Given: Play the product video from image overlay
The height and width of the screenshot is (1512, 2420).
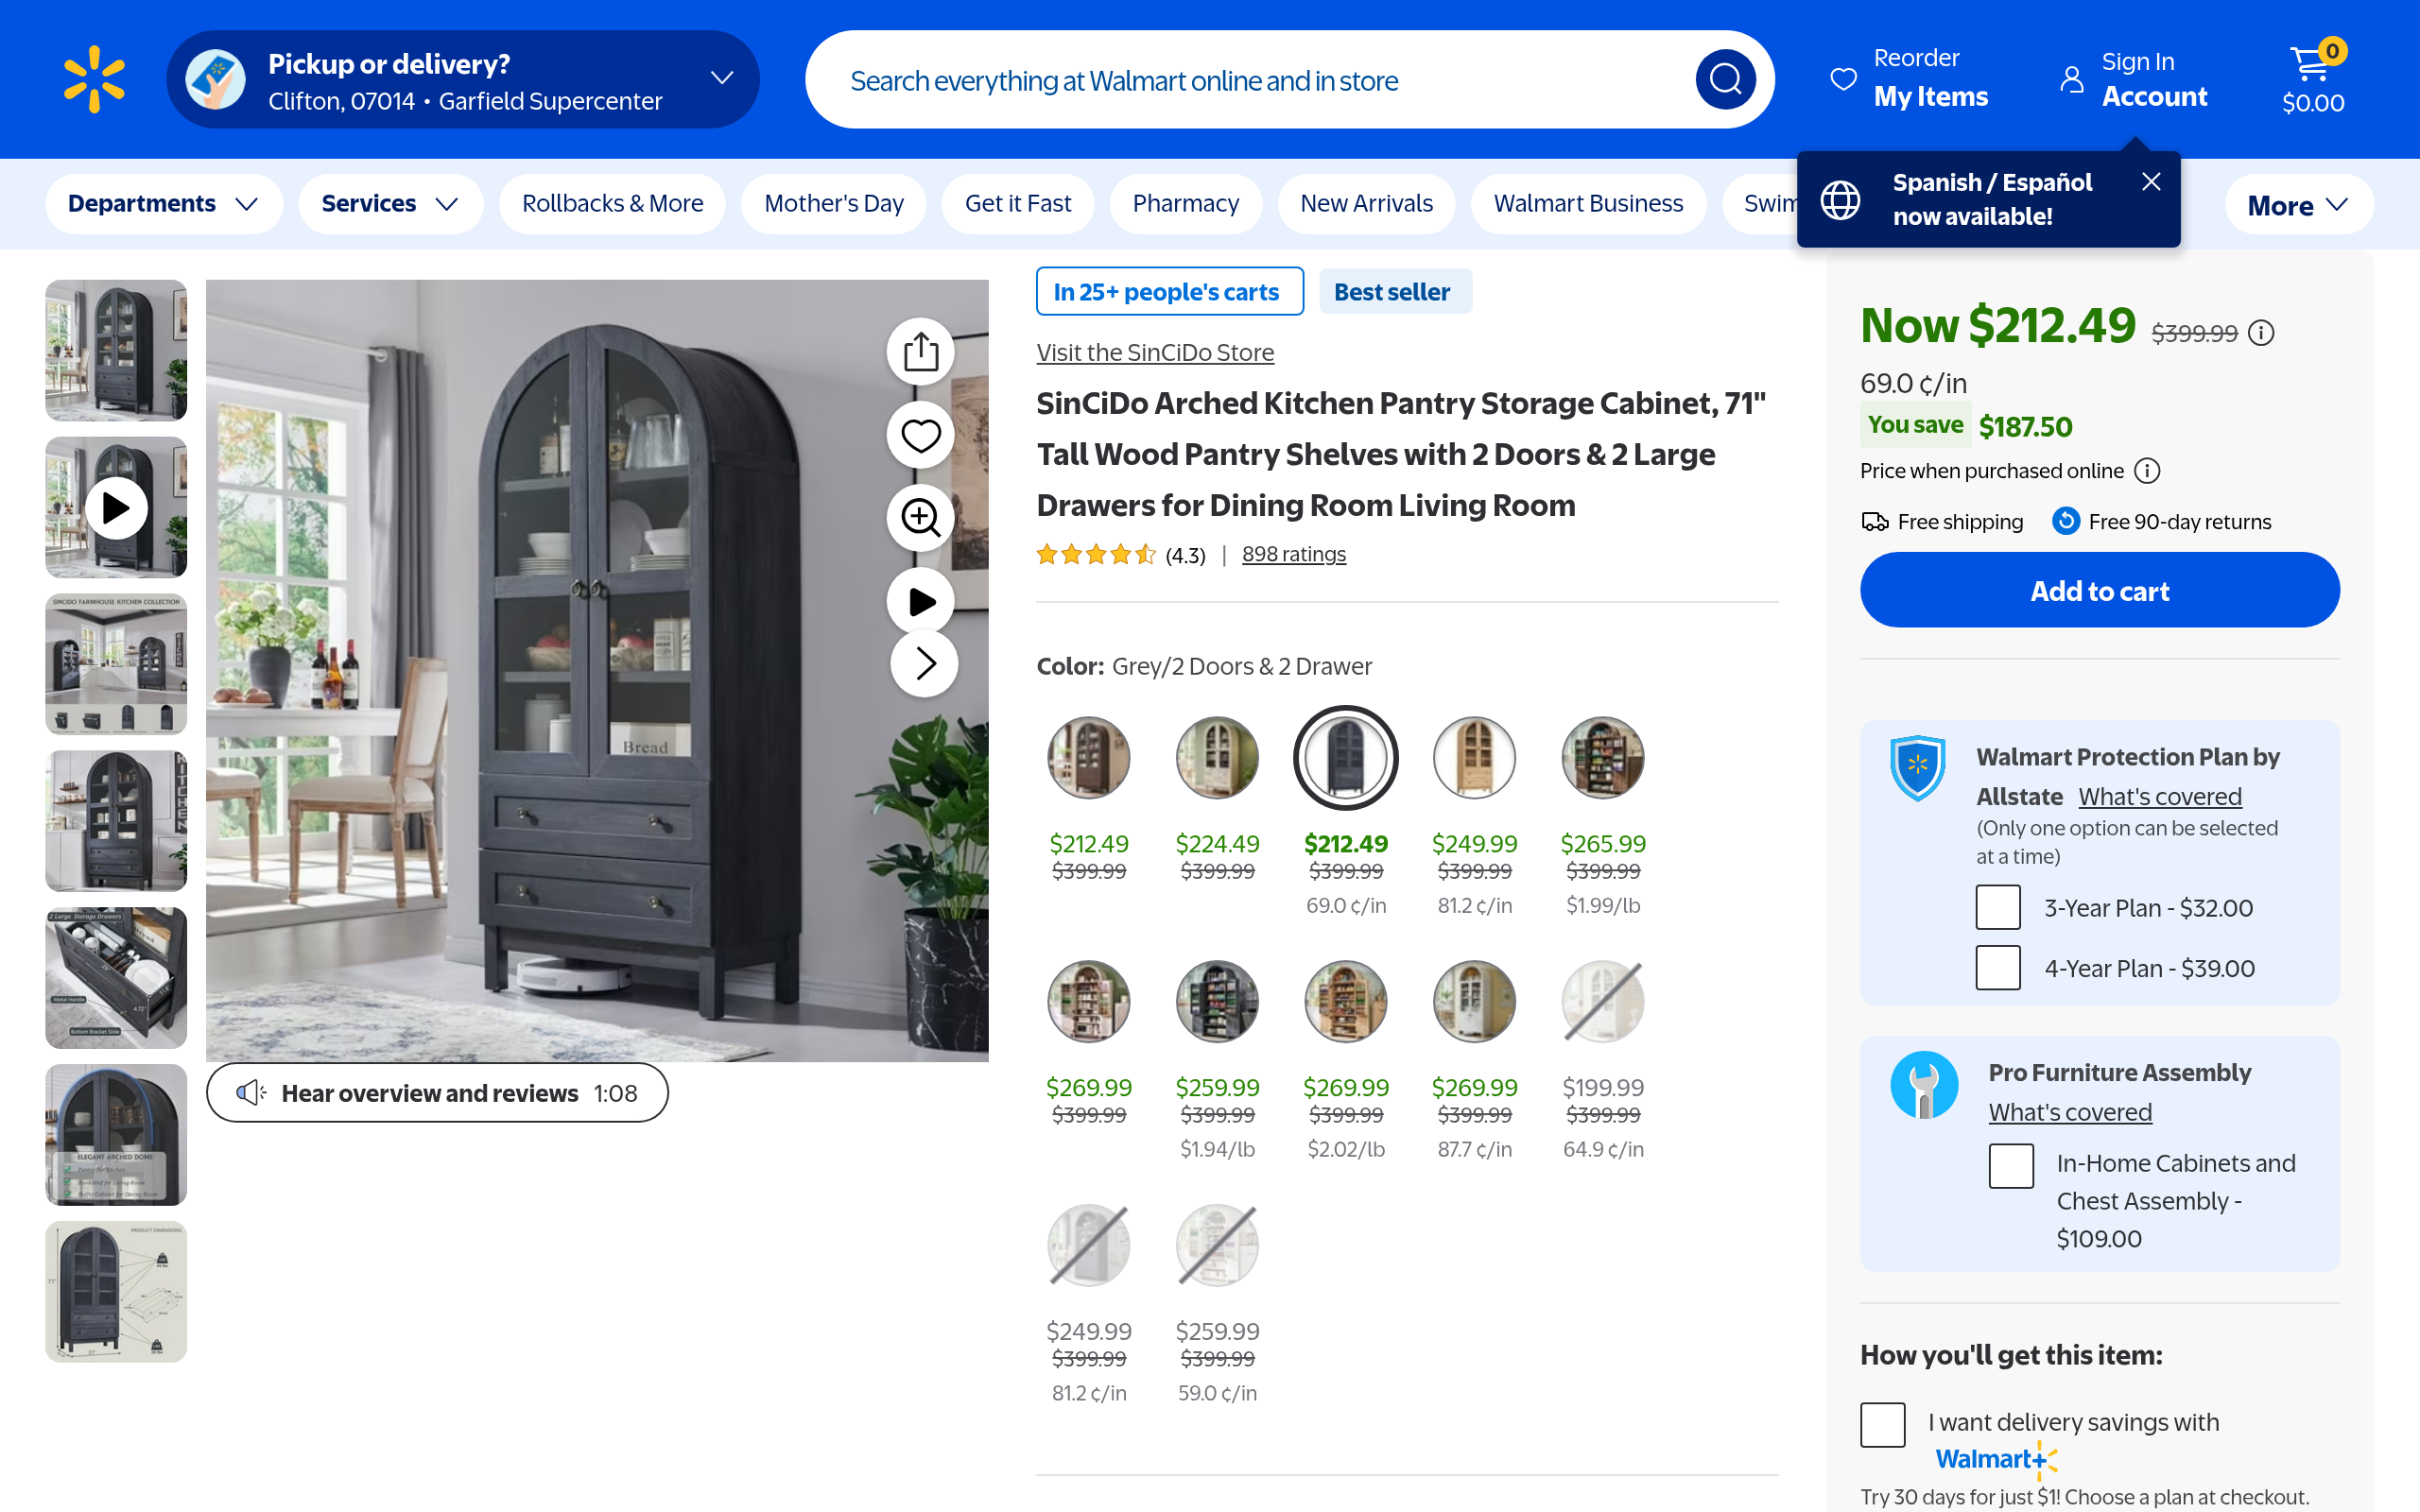Looking at the screenshot, I should 921,601.
